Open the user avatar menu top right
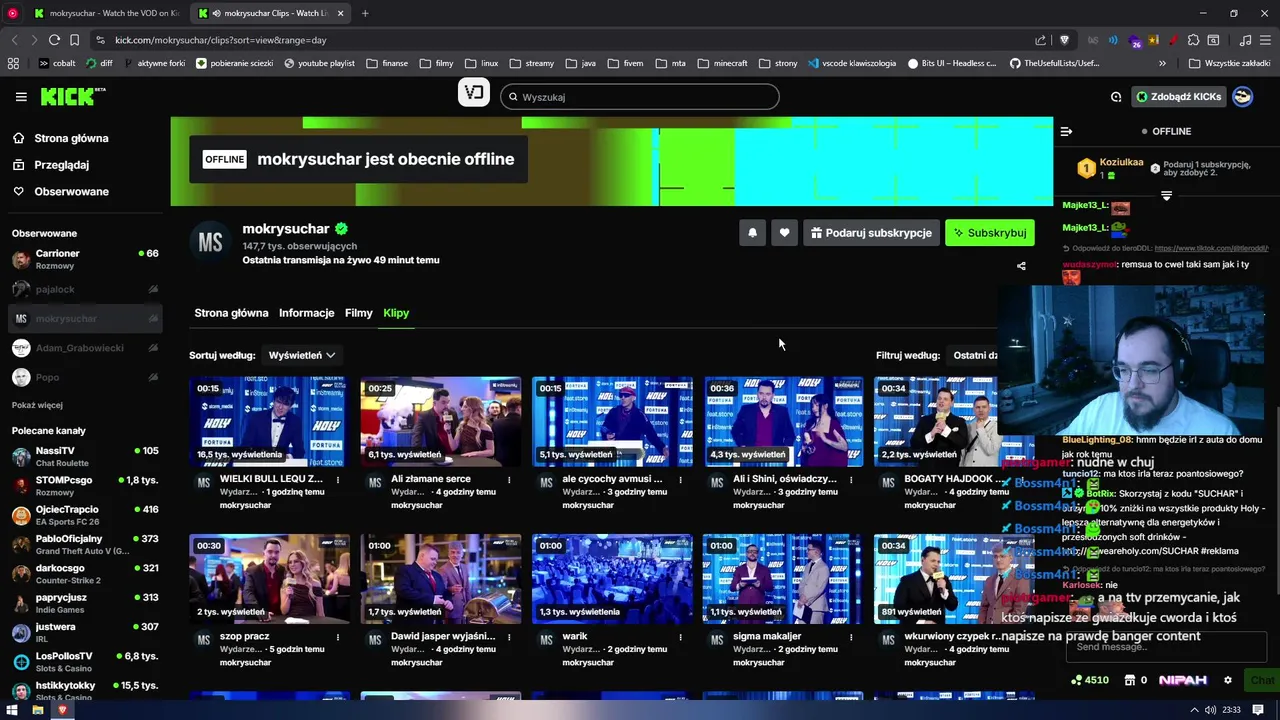 1242,97
